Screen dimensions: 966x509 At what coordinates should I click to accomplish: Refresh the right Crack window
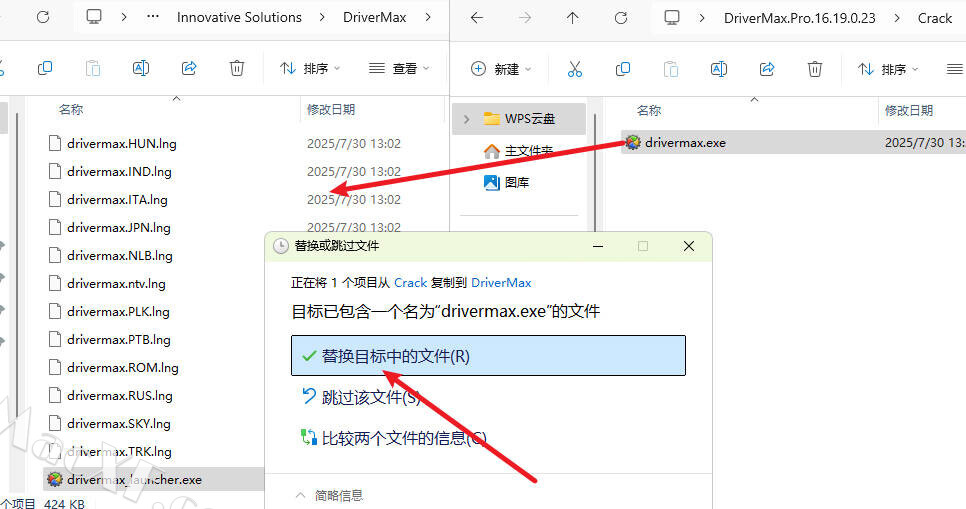(621, 18)
